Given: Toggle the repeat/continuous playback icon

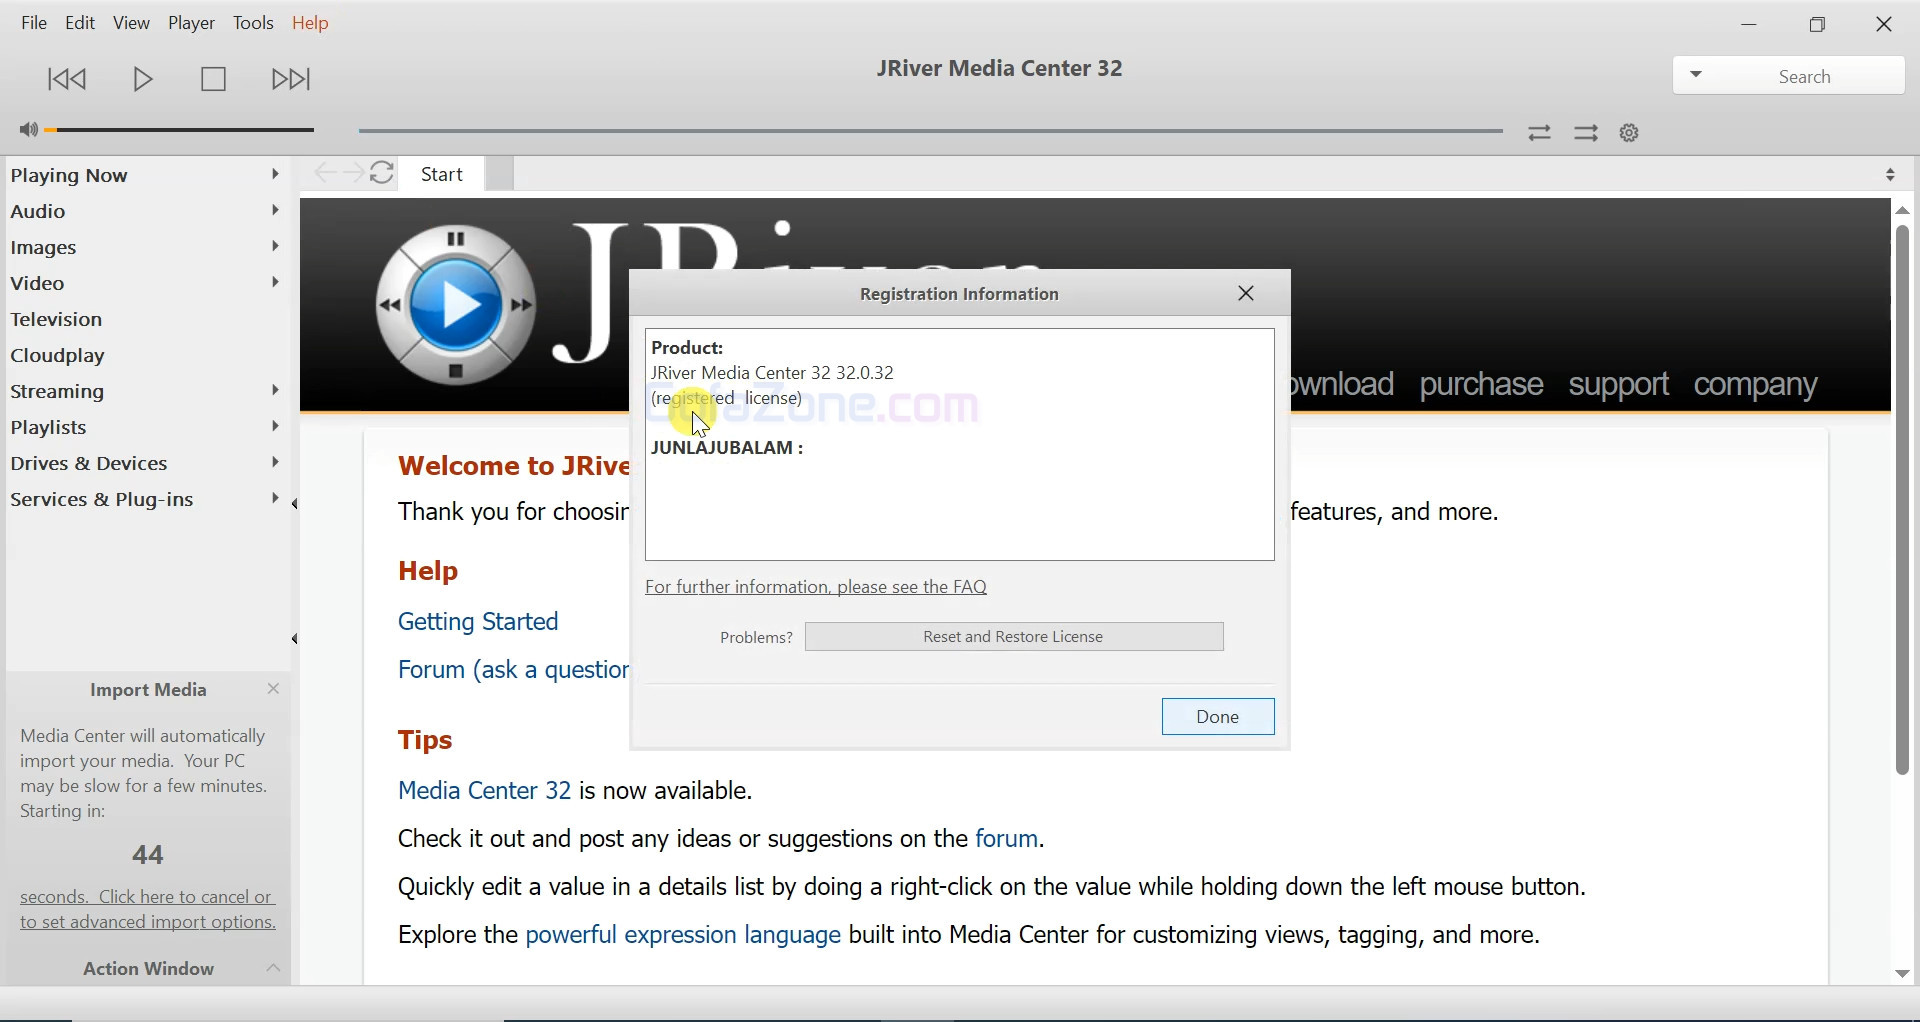Looking at the screenshot, I should [x=1587, y=134].
